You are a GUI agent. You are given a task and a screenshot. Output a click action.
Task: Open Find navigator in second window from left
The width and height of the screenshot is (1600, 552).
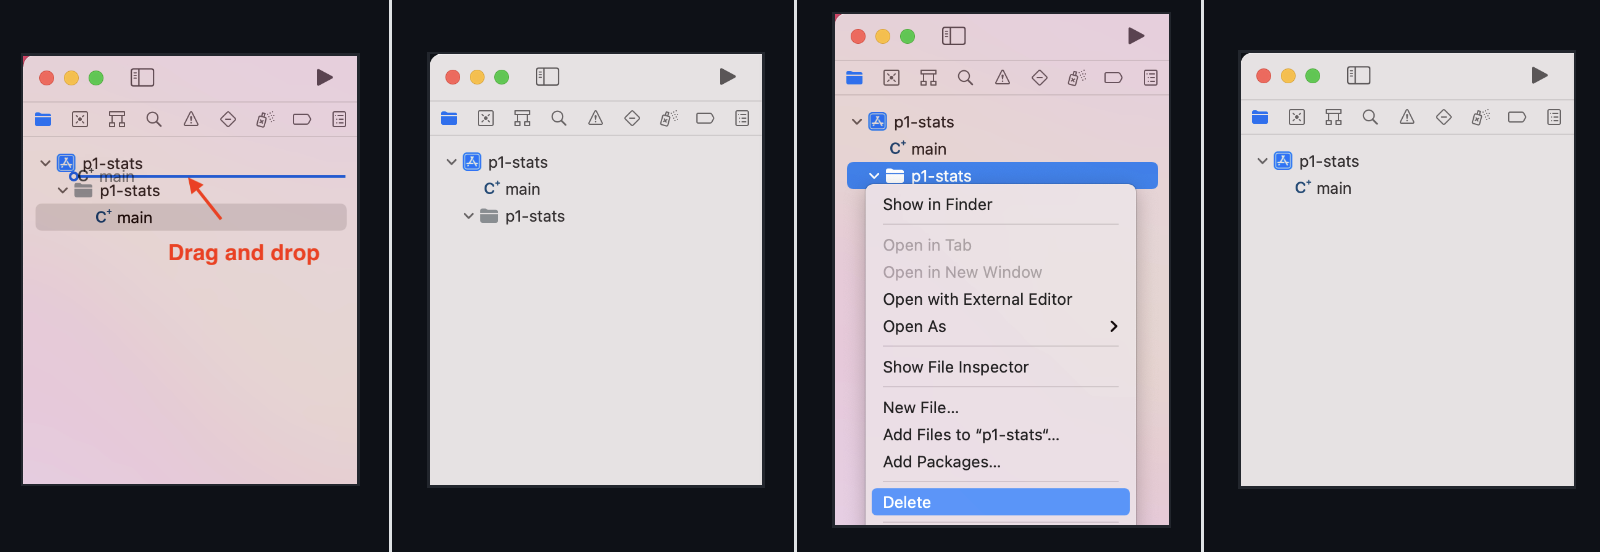click(x=559, y=118)
